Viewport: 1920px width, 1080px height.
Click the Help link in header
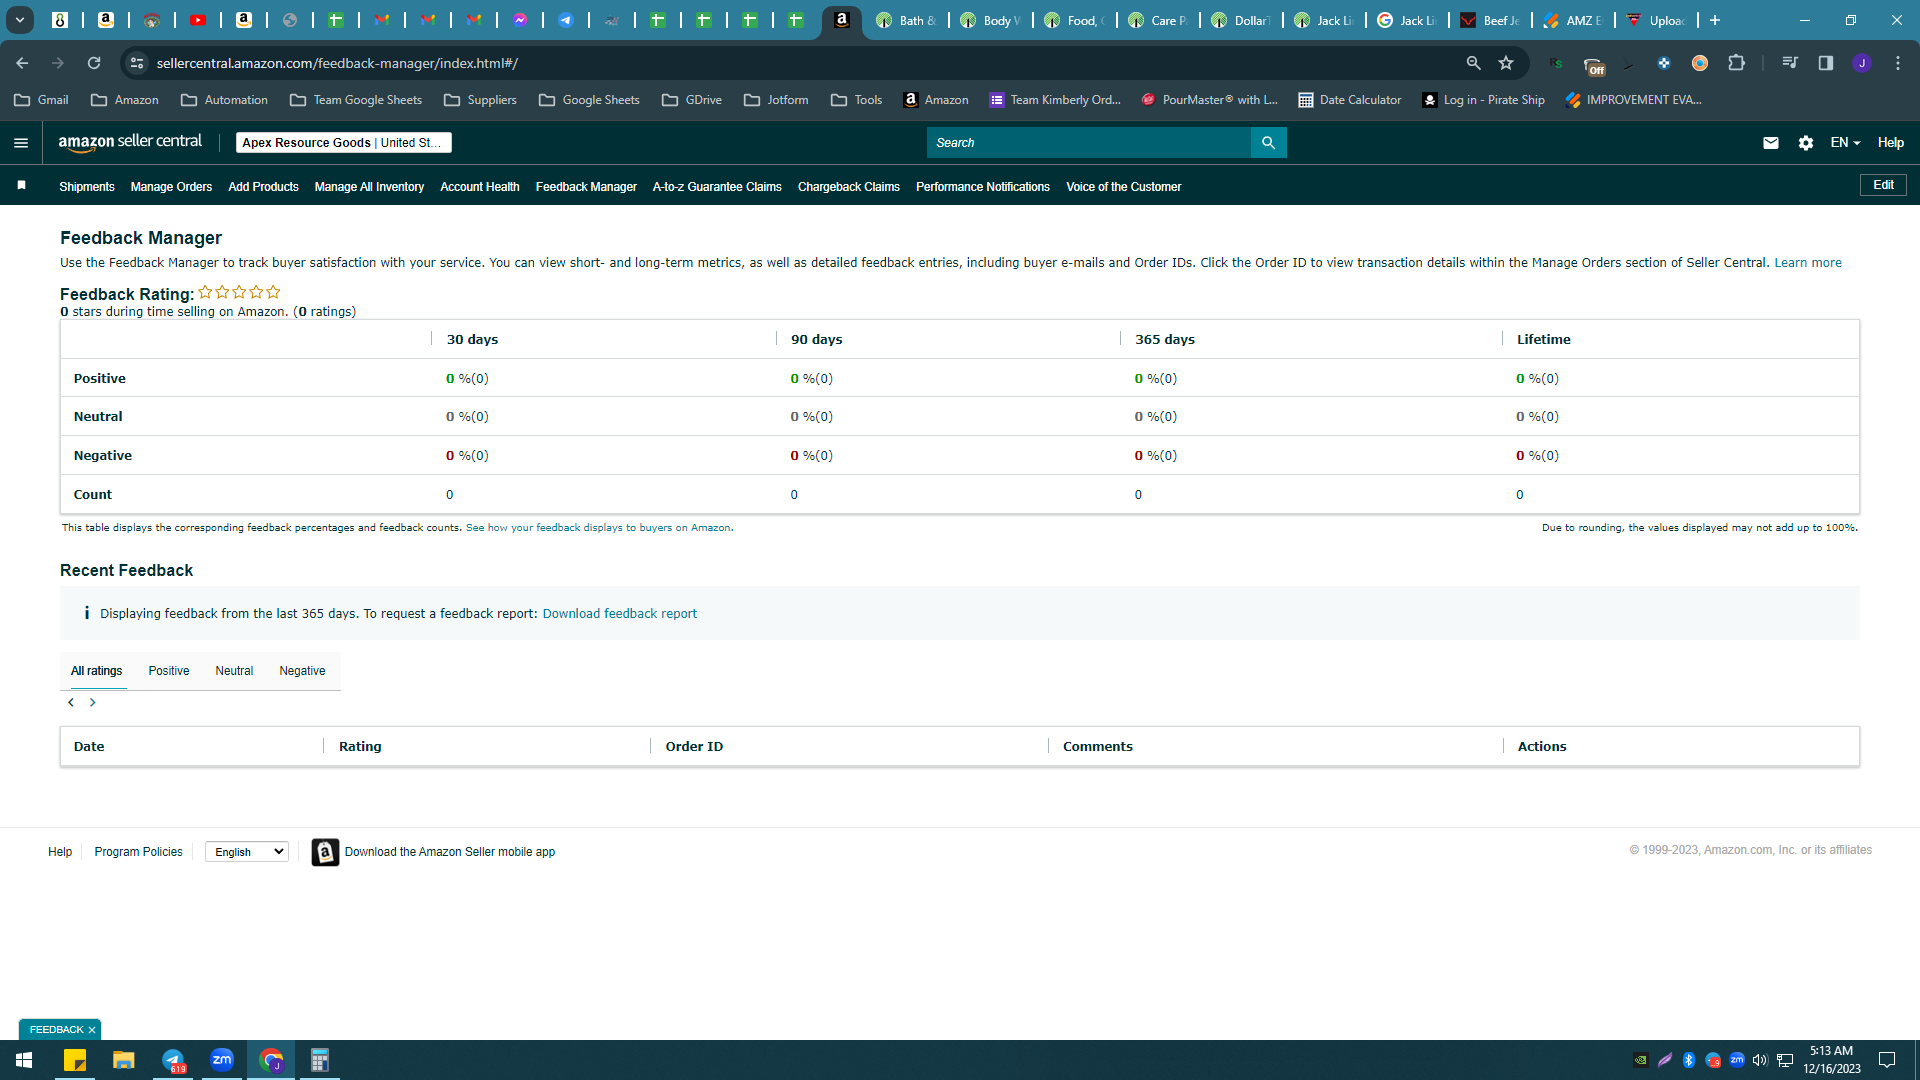[1890, 143]
